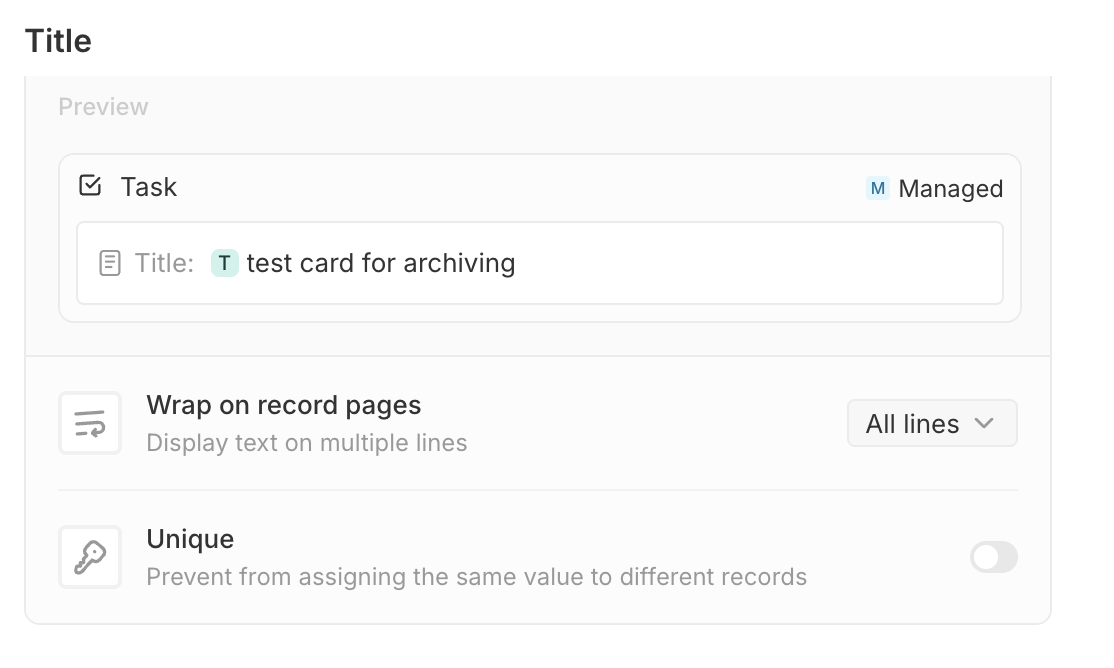The width and height of the screenshot is (1114, 668).
Task: Click the Task checkbox icon
Action: pyautogui.click(x=90, y=186)
